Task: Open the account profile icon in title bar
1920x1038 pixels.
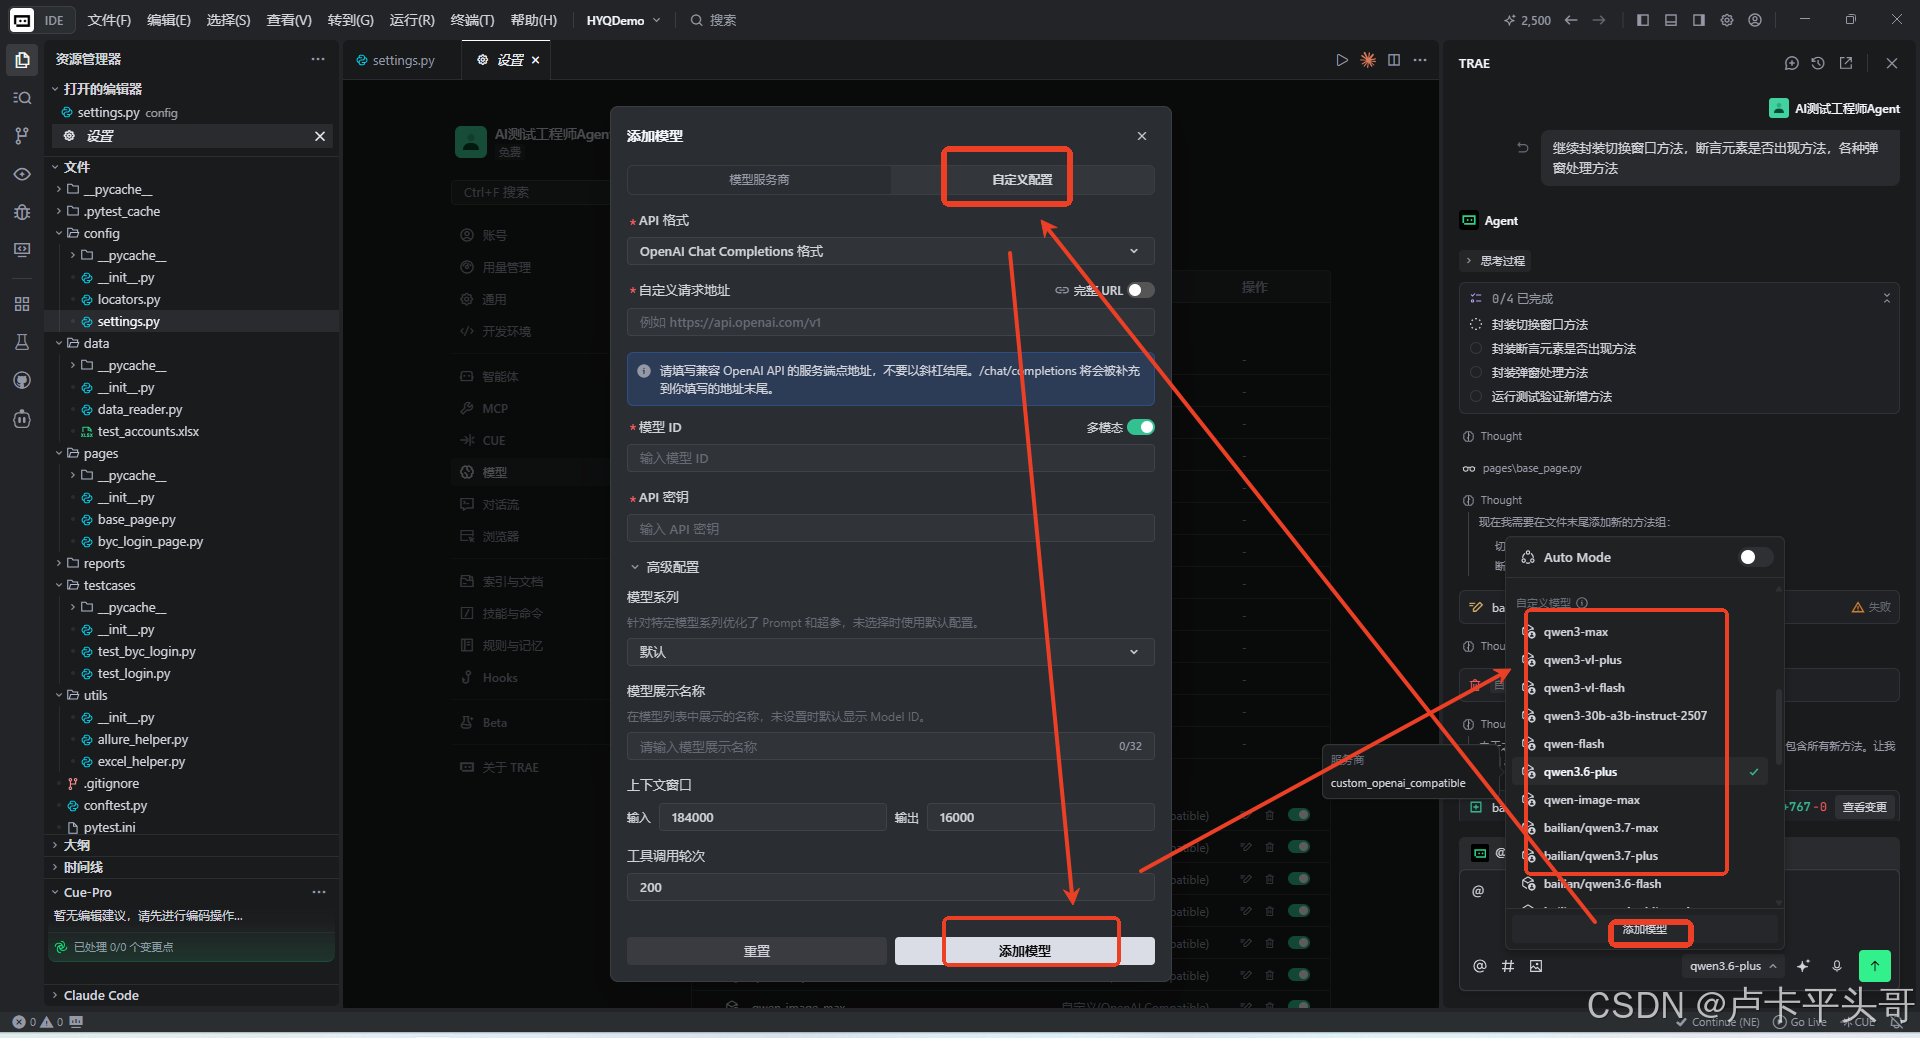Action: click(x=1755, y=20)
